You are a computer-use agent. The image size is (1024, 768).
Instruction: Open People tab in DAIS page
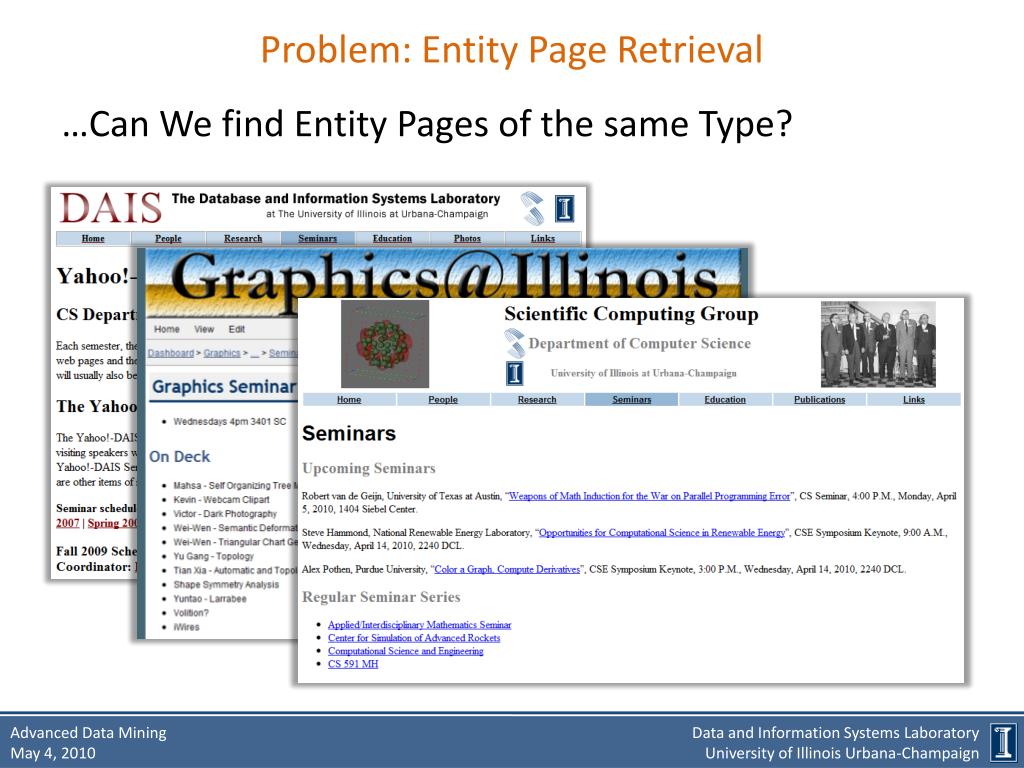click(x=168, y=238)
